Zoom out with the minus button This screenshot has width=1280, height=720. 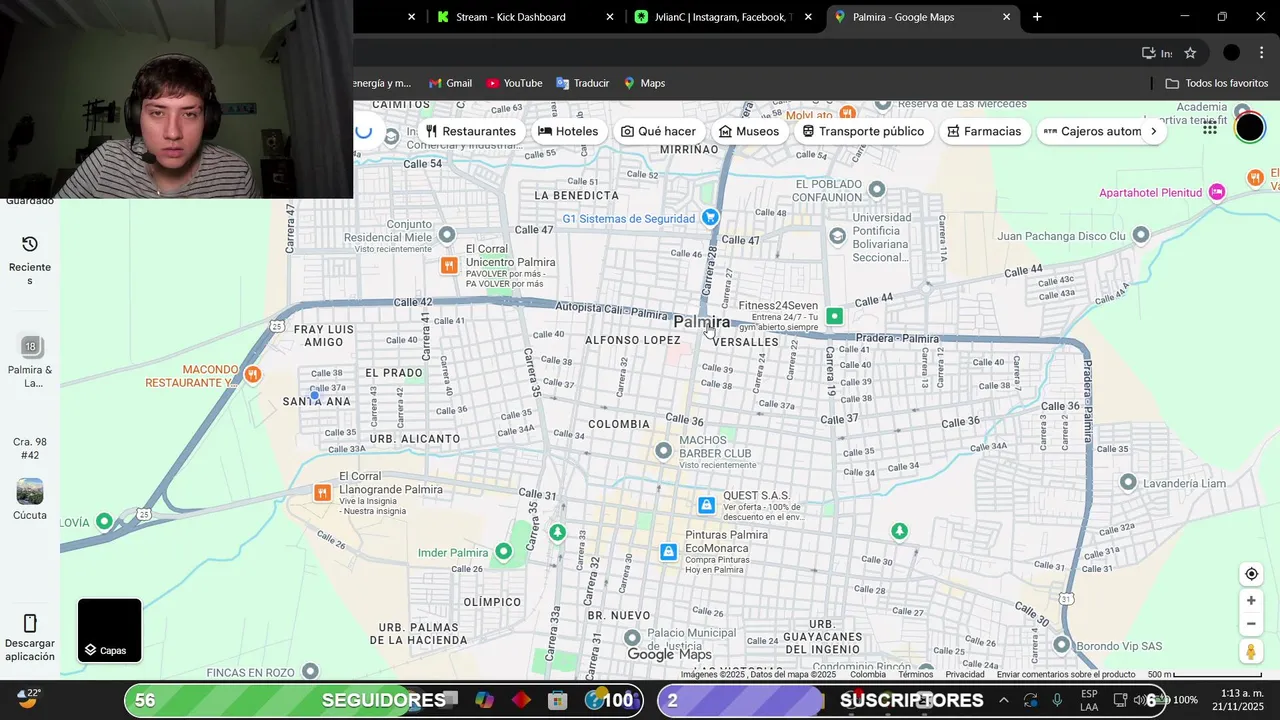[x=1251, y=624]
